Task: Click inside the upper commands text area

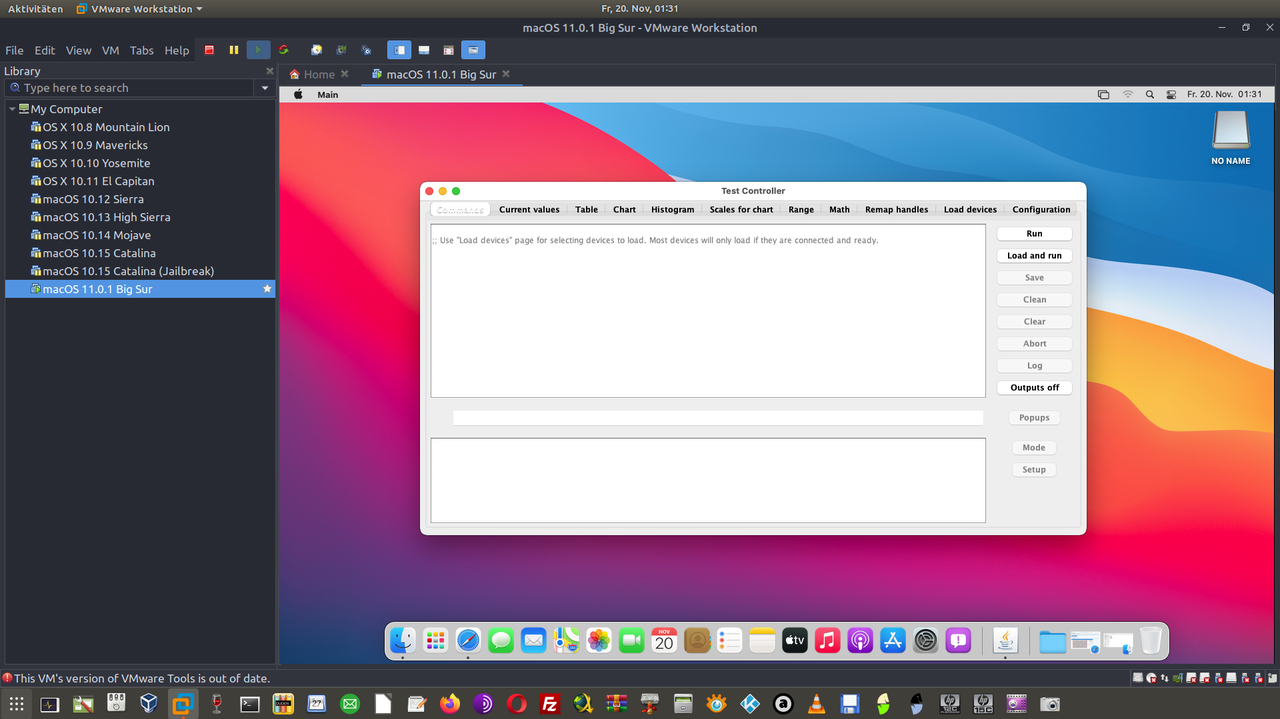Action: tap(708, 311)
